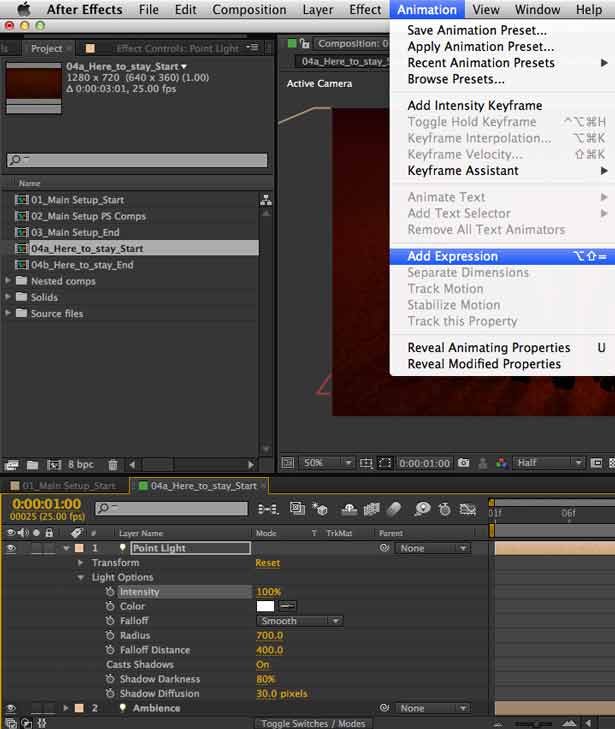Screen dimensions: 615x729
Task: Take a snapshot with camera icon
Action: coord(463,463)
